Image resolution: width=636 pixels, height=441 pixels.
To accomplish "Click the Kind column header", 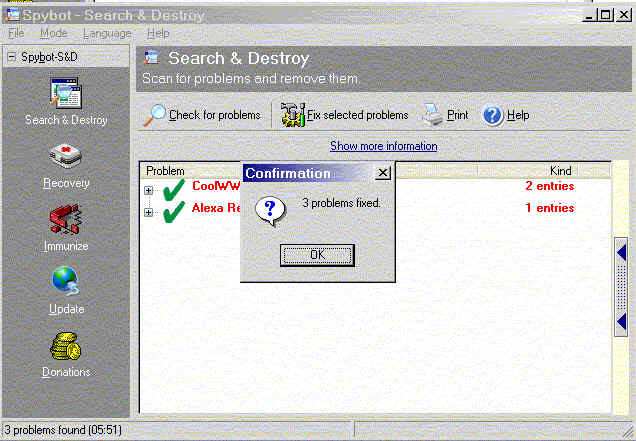I will pyautogui.click(x=561, y=171).
